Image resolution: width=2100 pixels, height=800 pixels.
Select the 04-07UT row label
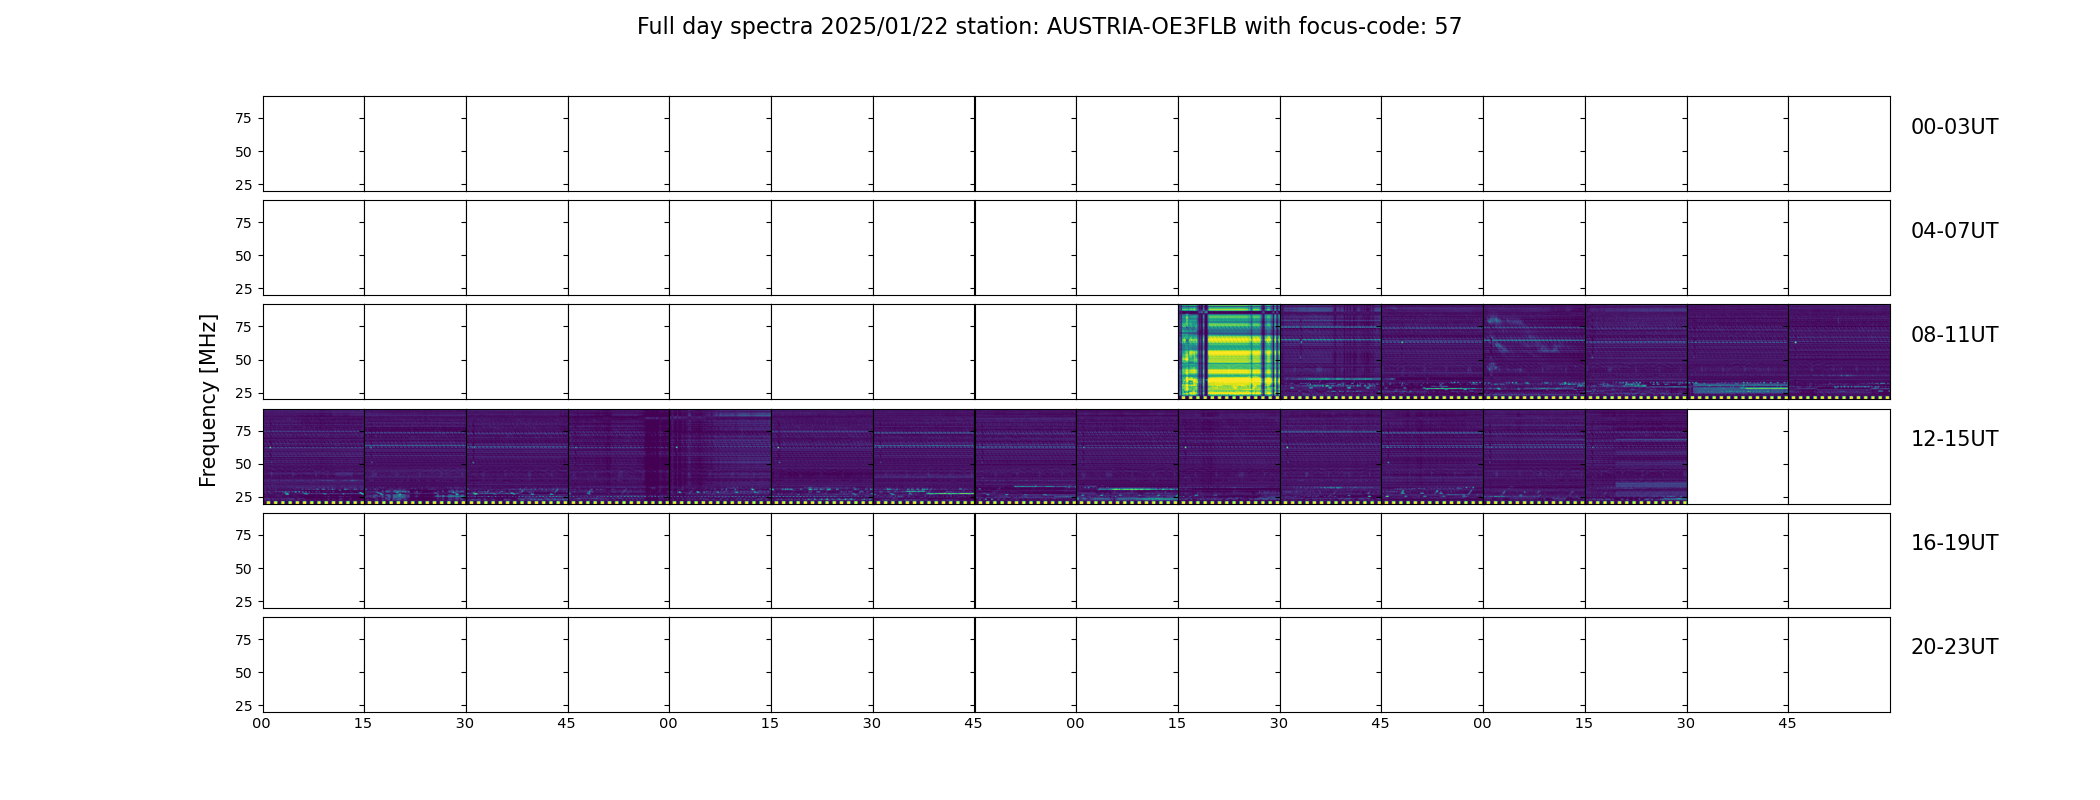click(1954, 231)
